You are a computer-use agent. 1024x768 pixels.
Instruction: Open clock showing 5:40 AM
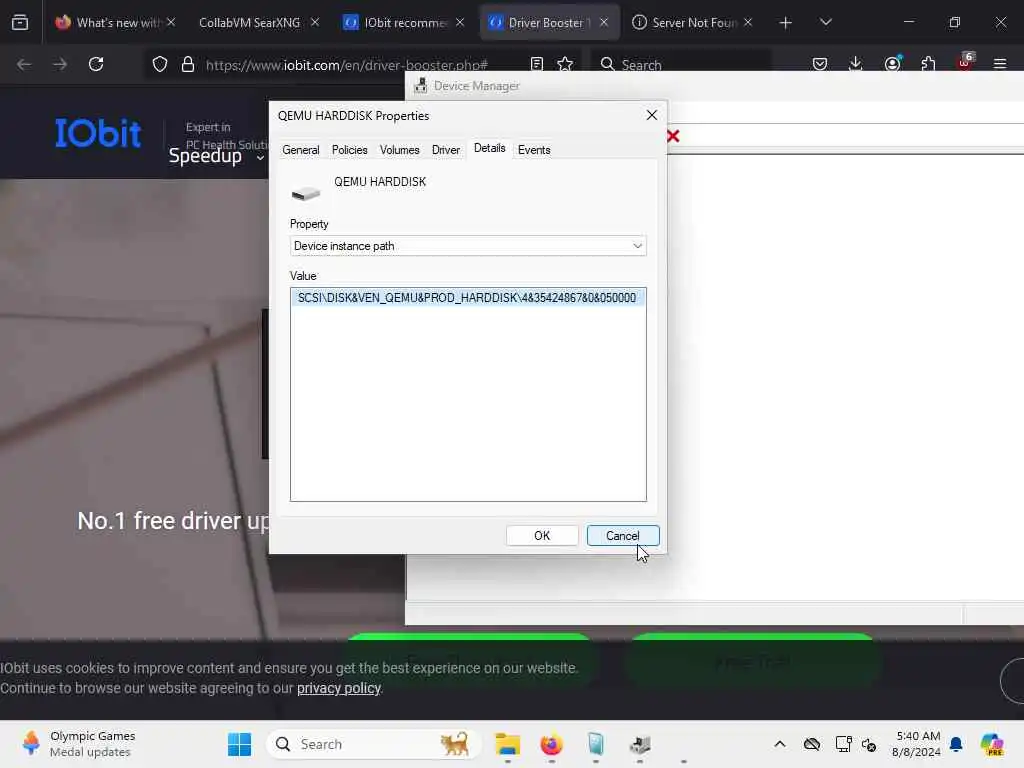coord(917,744)
